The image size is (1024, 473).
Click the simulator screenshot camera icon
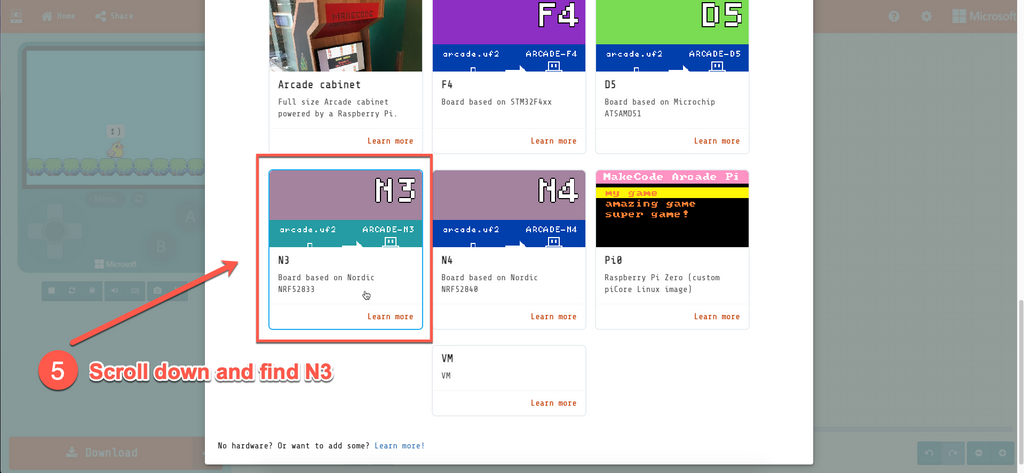[156, 291]
